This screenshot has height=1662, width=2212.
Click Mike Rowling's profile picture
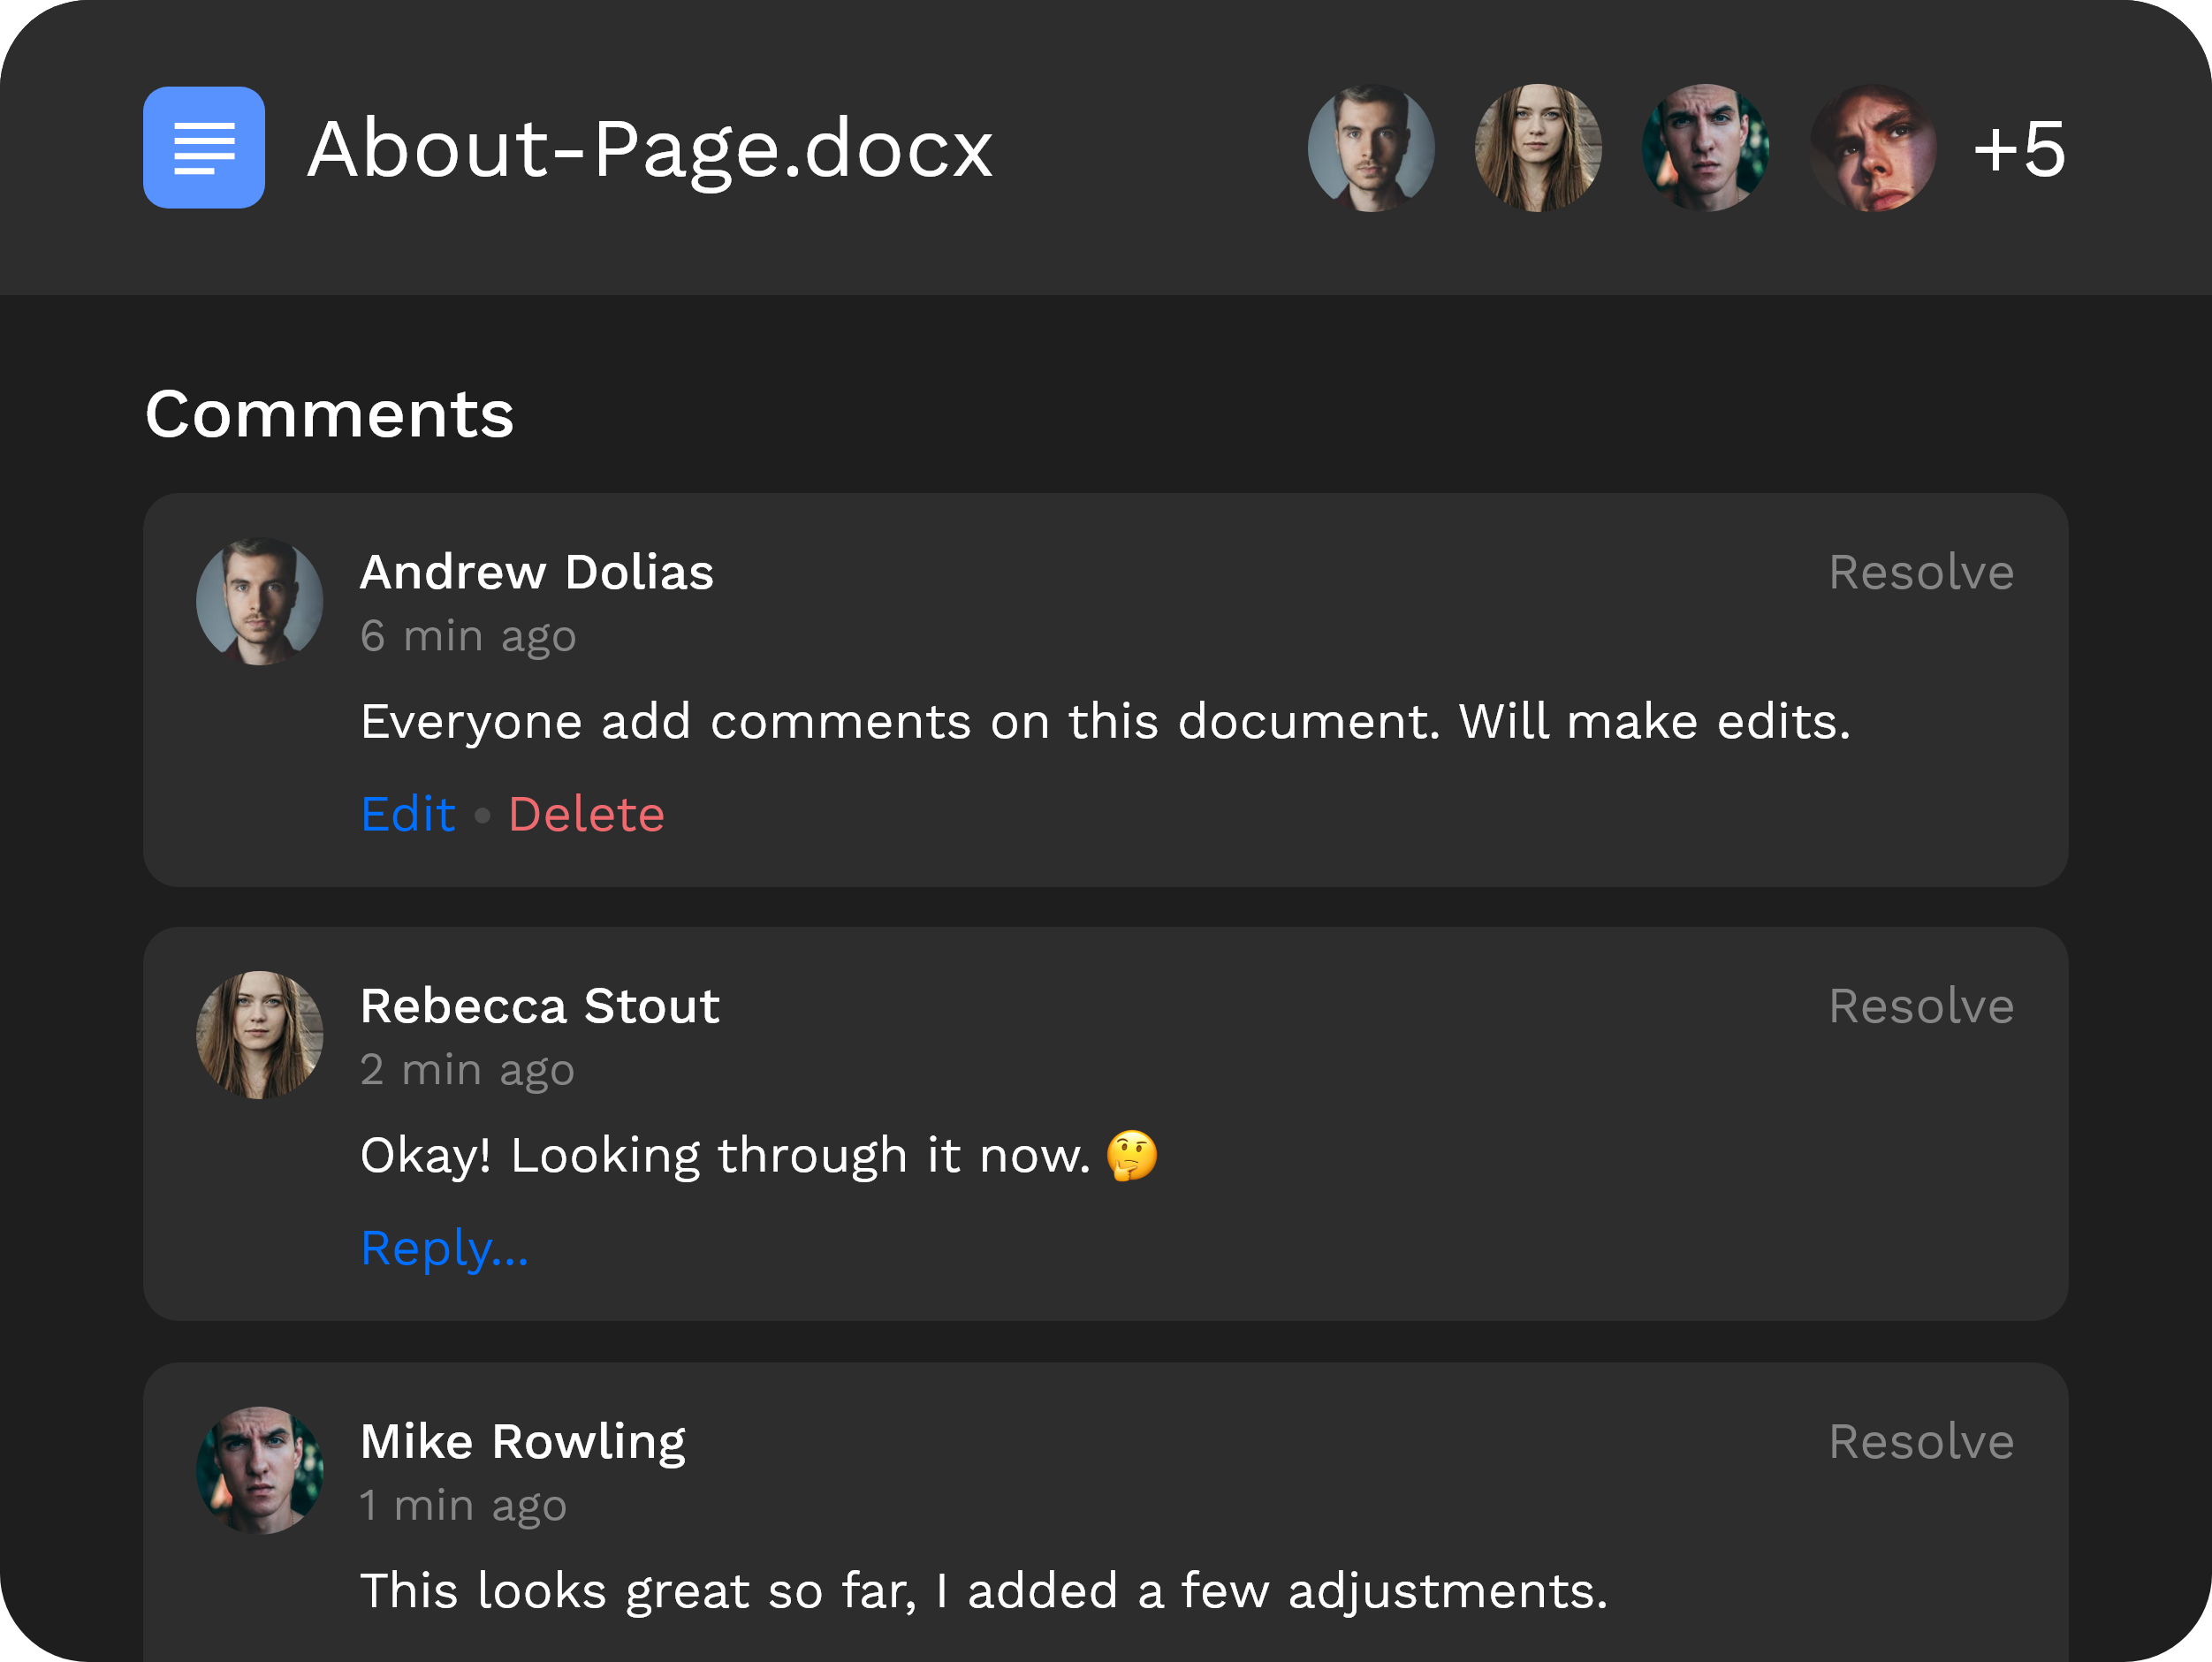click(259, 1468)
